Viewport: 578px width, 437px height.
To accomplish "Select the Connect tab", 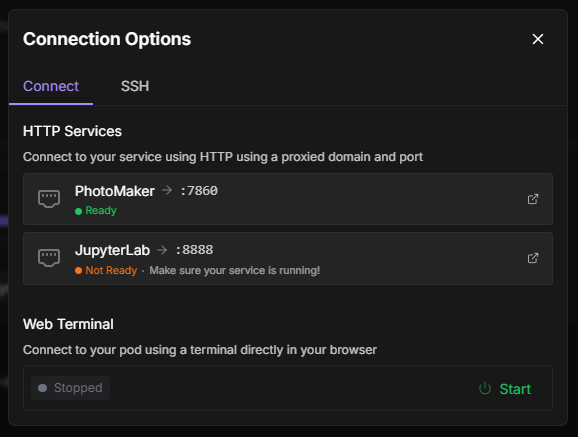I will (51, 86).
